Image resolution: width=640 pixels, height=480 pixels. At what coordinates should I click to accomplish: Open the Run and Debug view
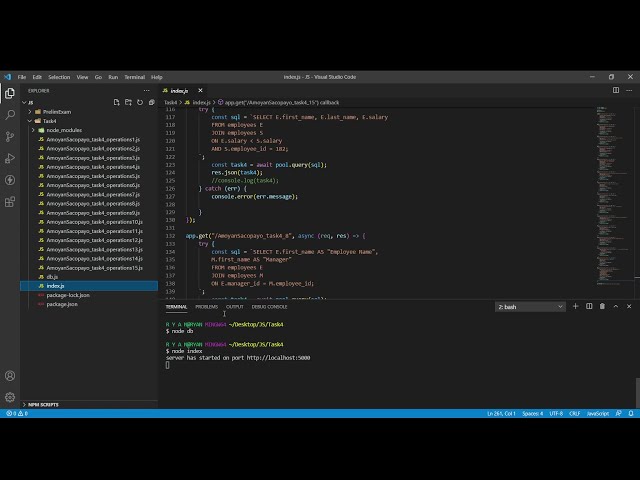pos(10,158)
